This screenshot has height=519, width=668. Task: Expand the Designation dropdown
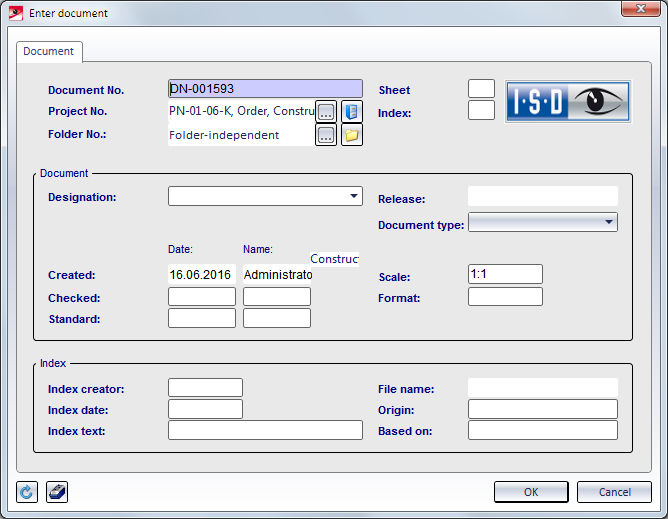(265, 196)
